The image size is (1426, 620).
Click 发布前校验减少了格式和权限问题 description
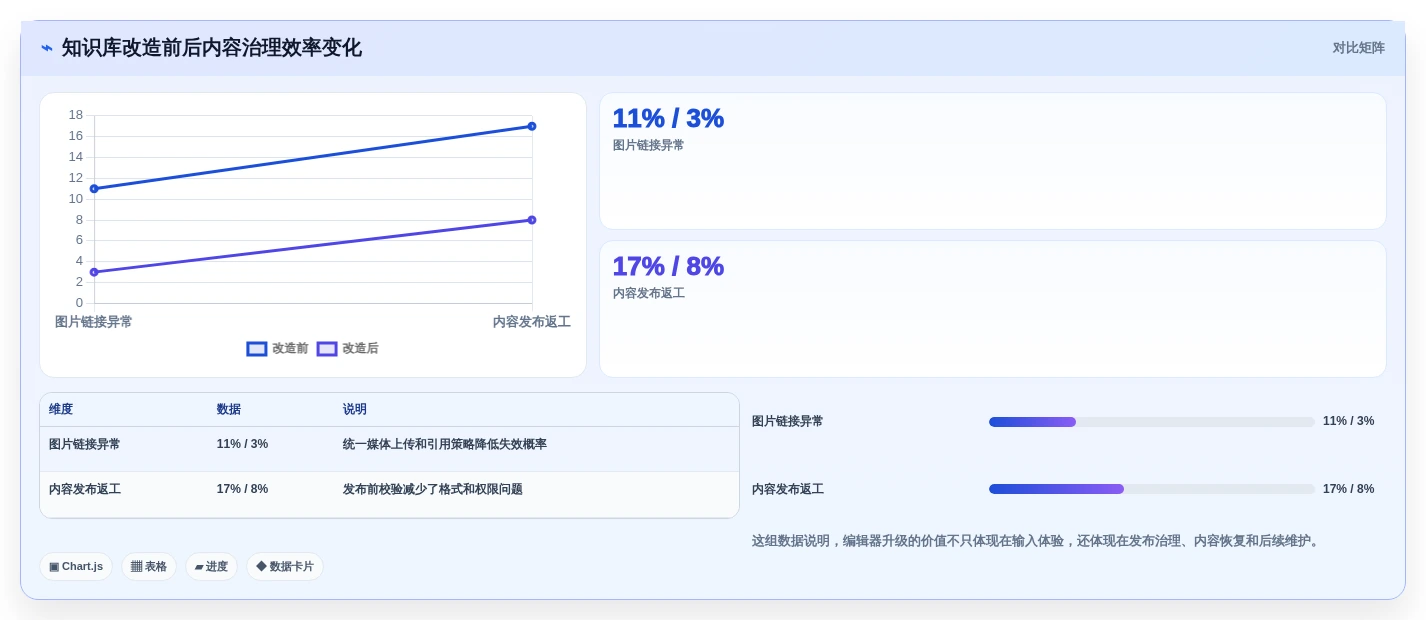click(433, 489)
